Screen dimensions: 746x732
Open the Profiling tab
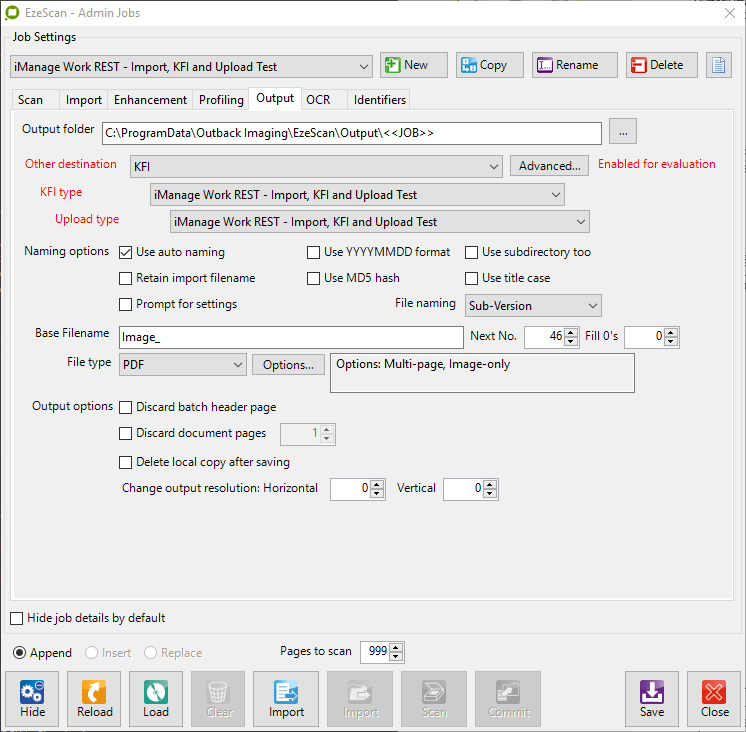point(221,100)
